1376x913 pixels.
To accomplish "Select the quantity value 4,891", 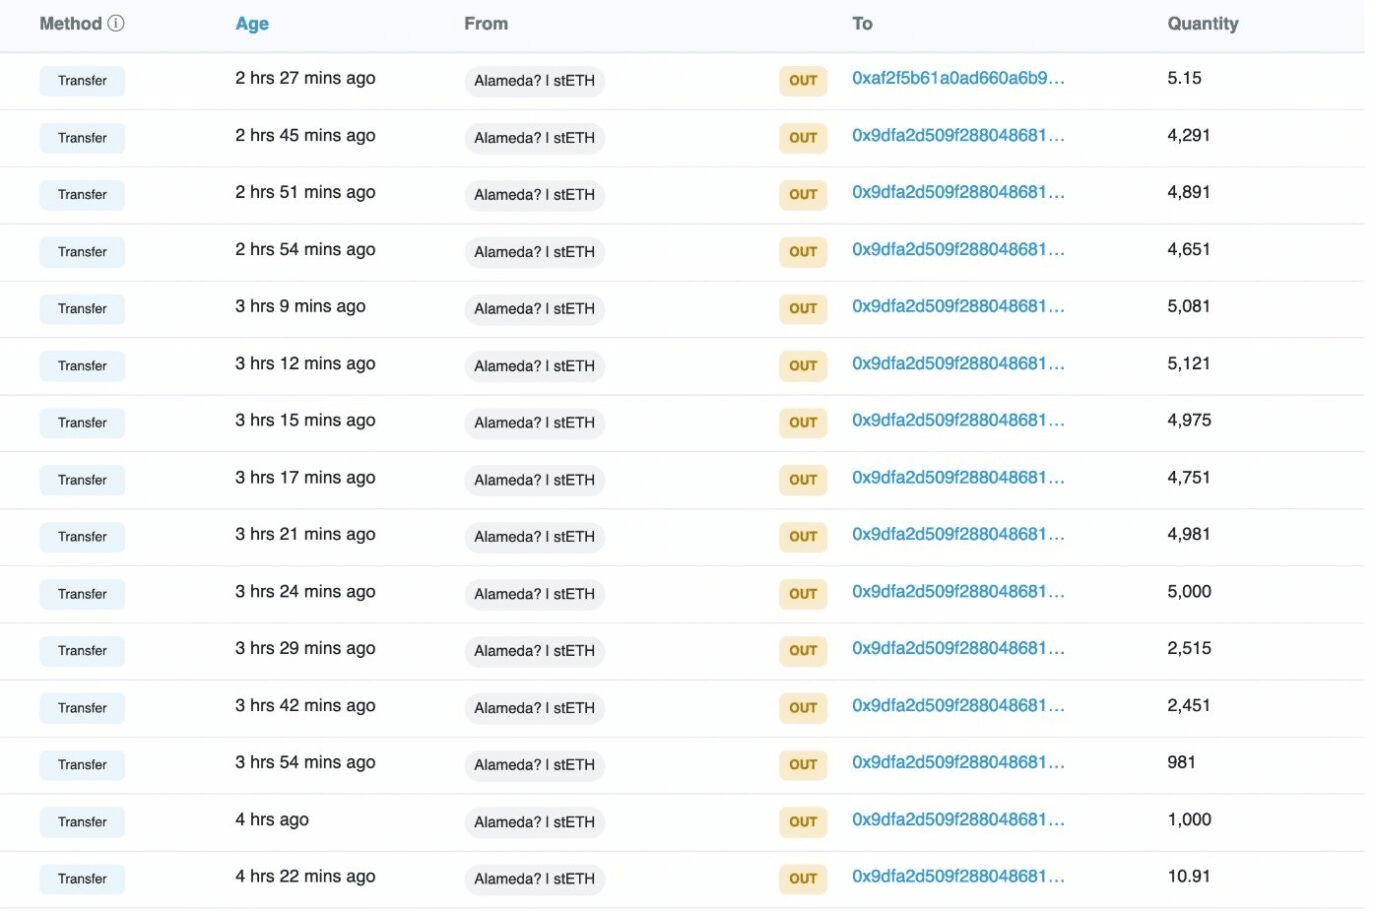I will coord(1189,192).
